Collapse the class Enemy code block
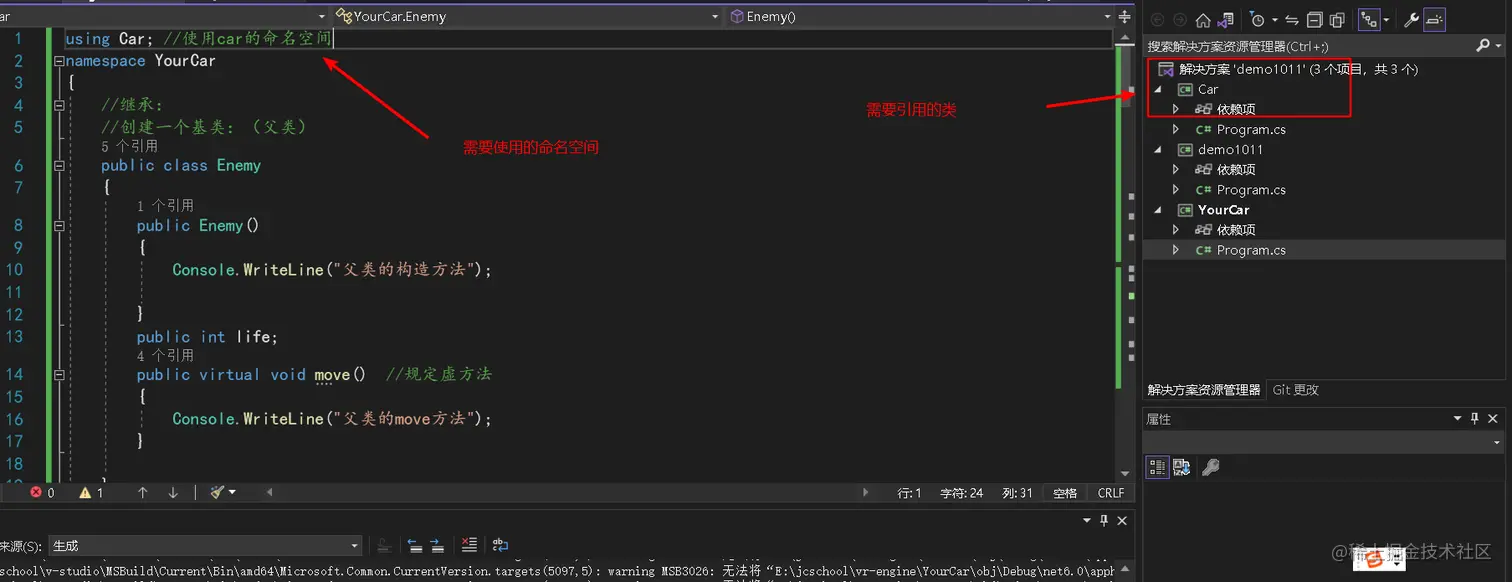The width and height of the screenshot is (1512, 582). [58, 166]
